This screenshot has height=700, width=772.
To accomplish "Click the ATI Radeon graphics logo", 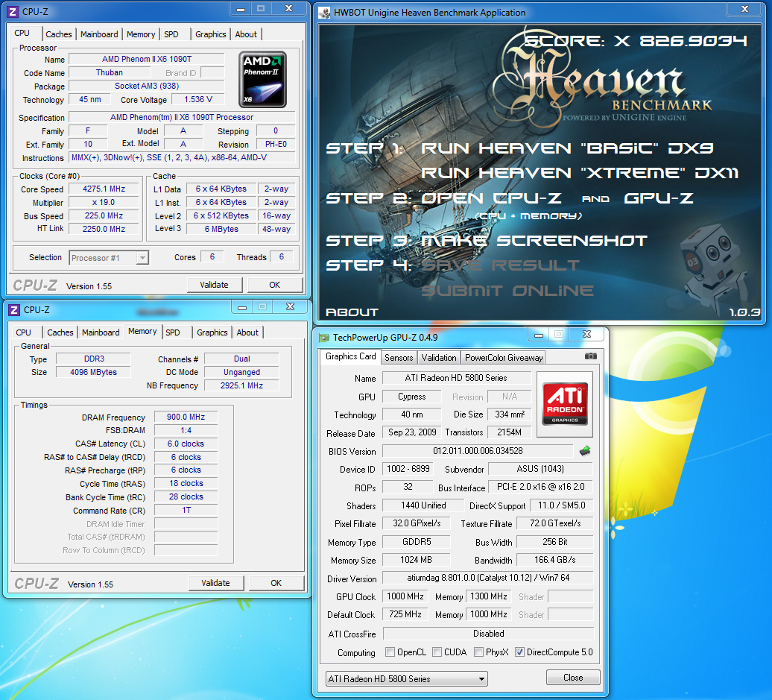I will point(564,404).
